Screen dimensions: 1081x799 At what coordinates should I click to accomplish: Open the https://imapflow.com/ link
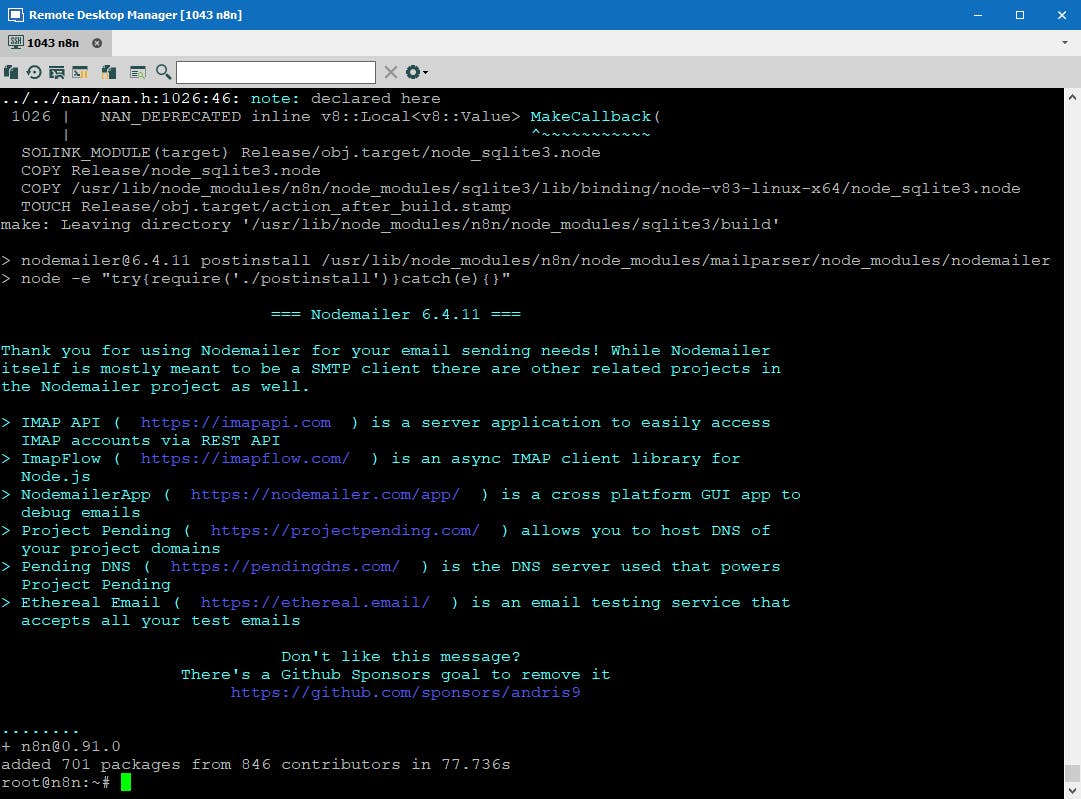(245, 458)
